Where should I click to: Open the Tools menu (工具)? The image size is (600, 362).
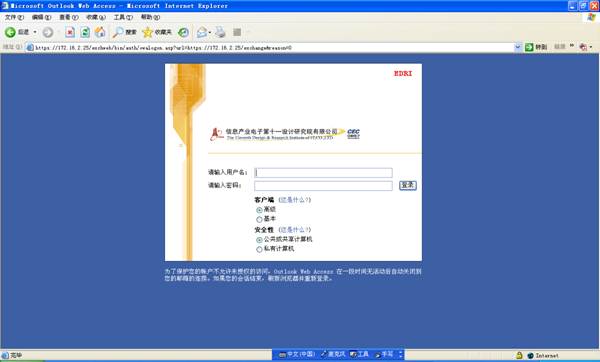tap(123, 17)
